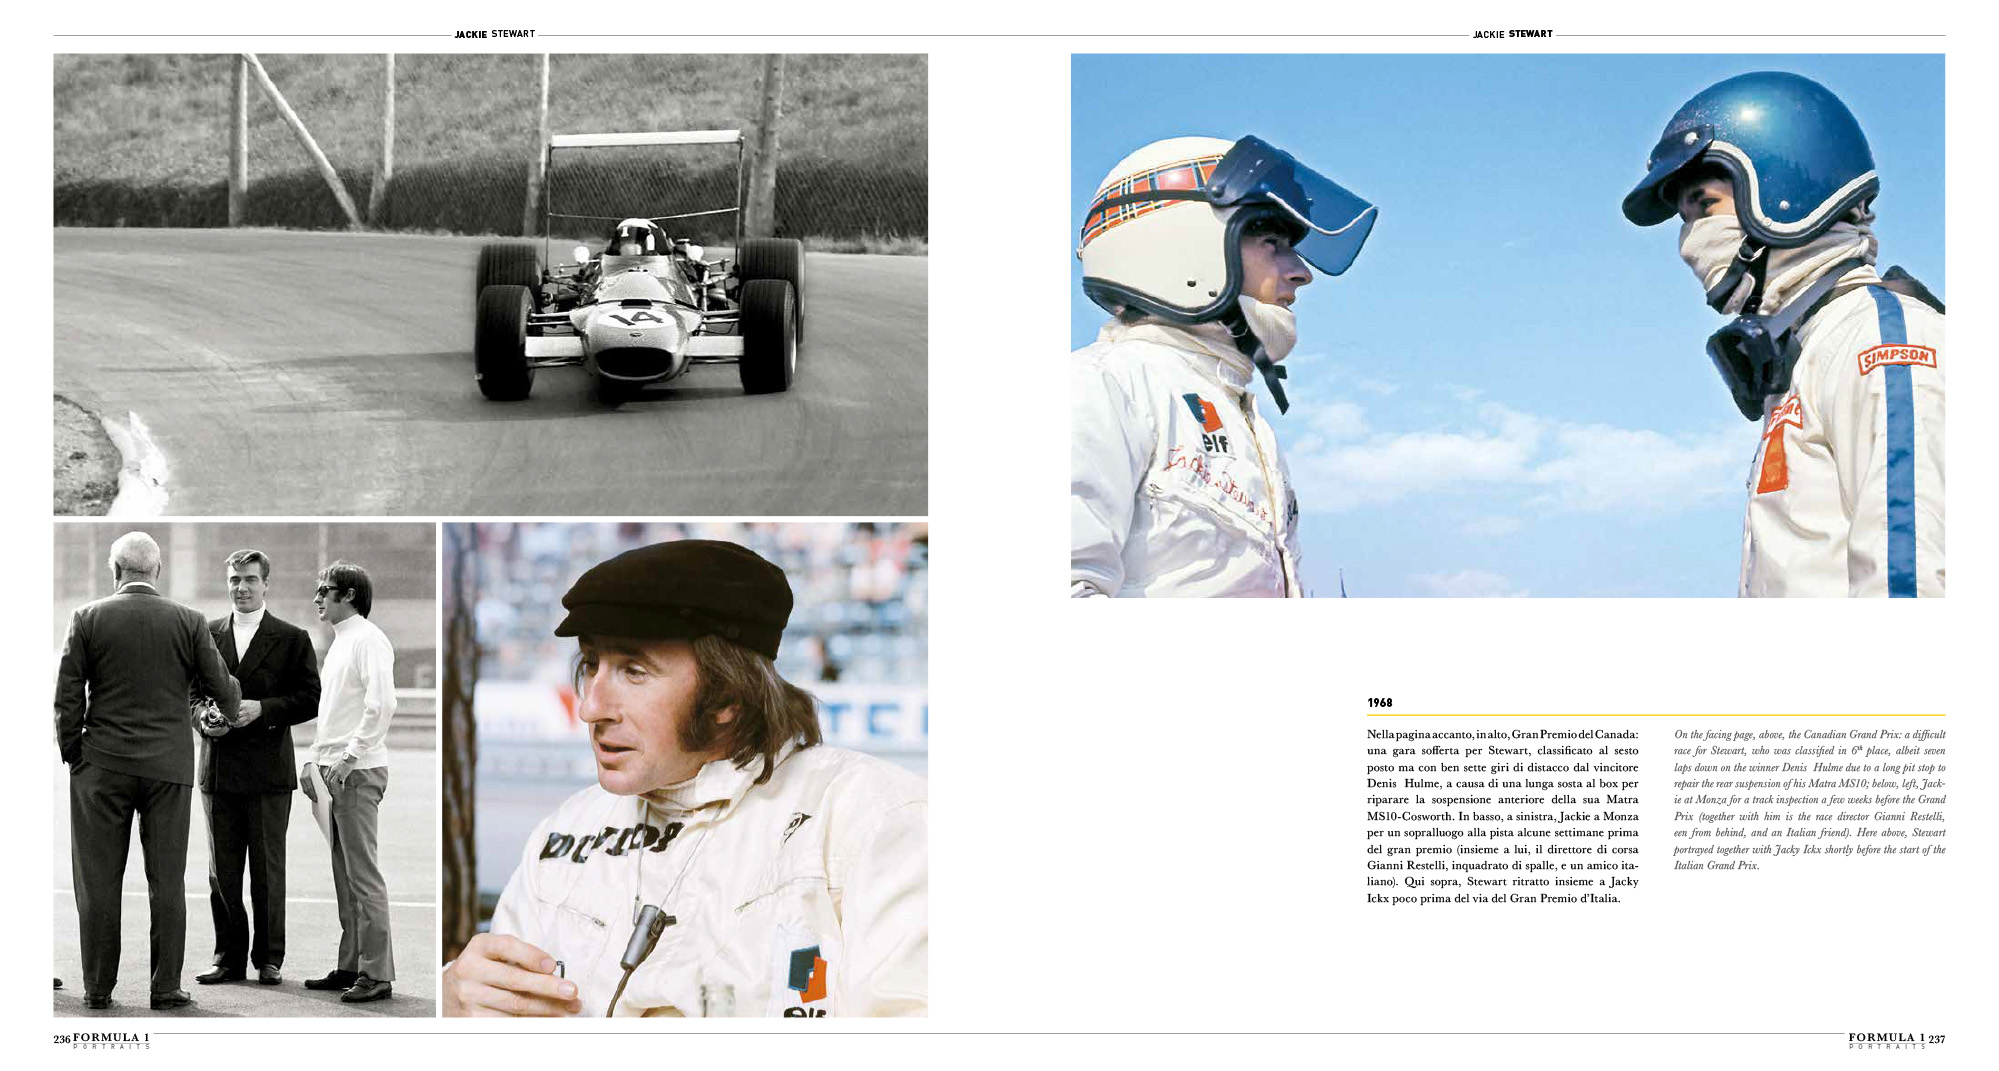Open the Stewart in black cap portrait
The height and width of the screenshot is (1071, 1999).
tap(685, 769)
